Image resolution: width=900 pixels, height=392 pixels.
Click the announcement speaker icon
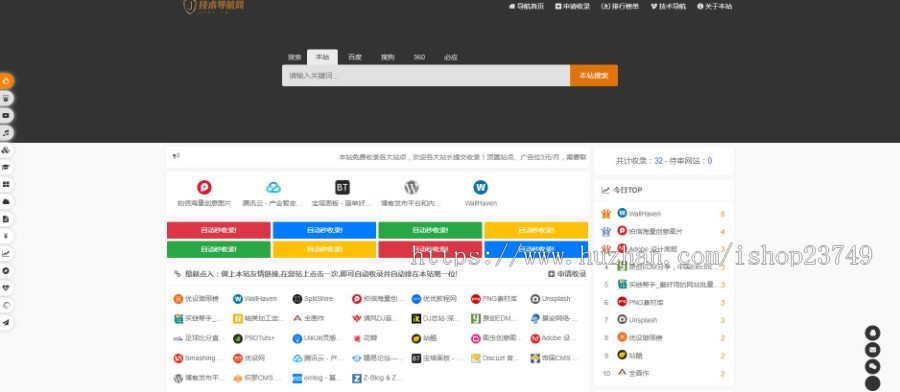pos(176,156)
